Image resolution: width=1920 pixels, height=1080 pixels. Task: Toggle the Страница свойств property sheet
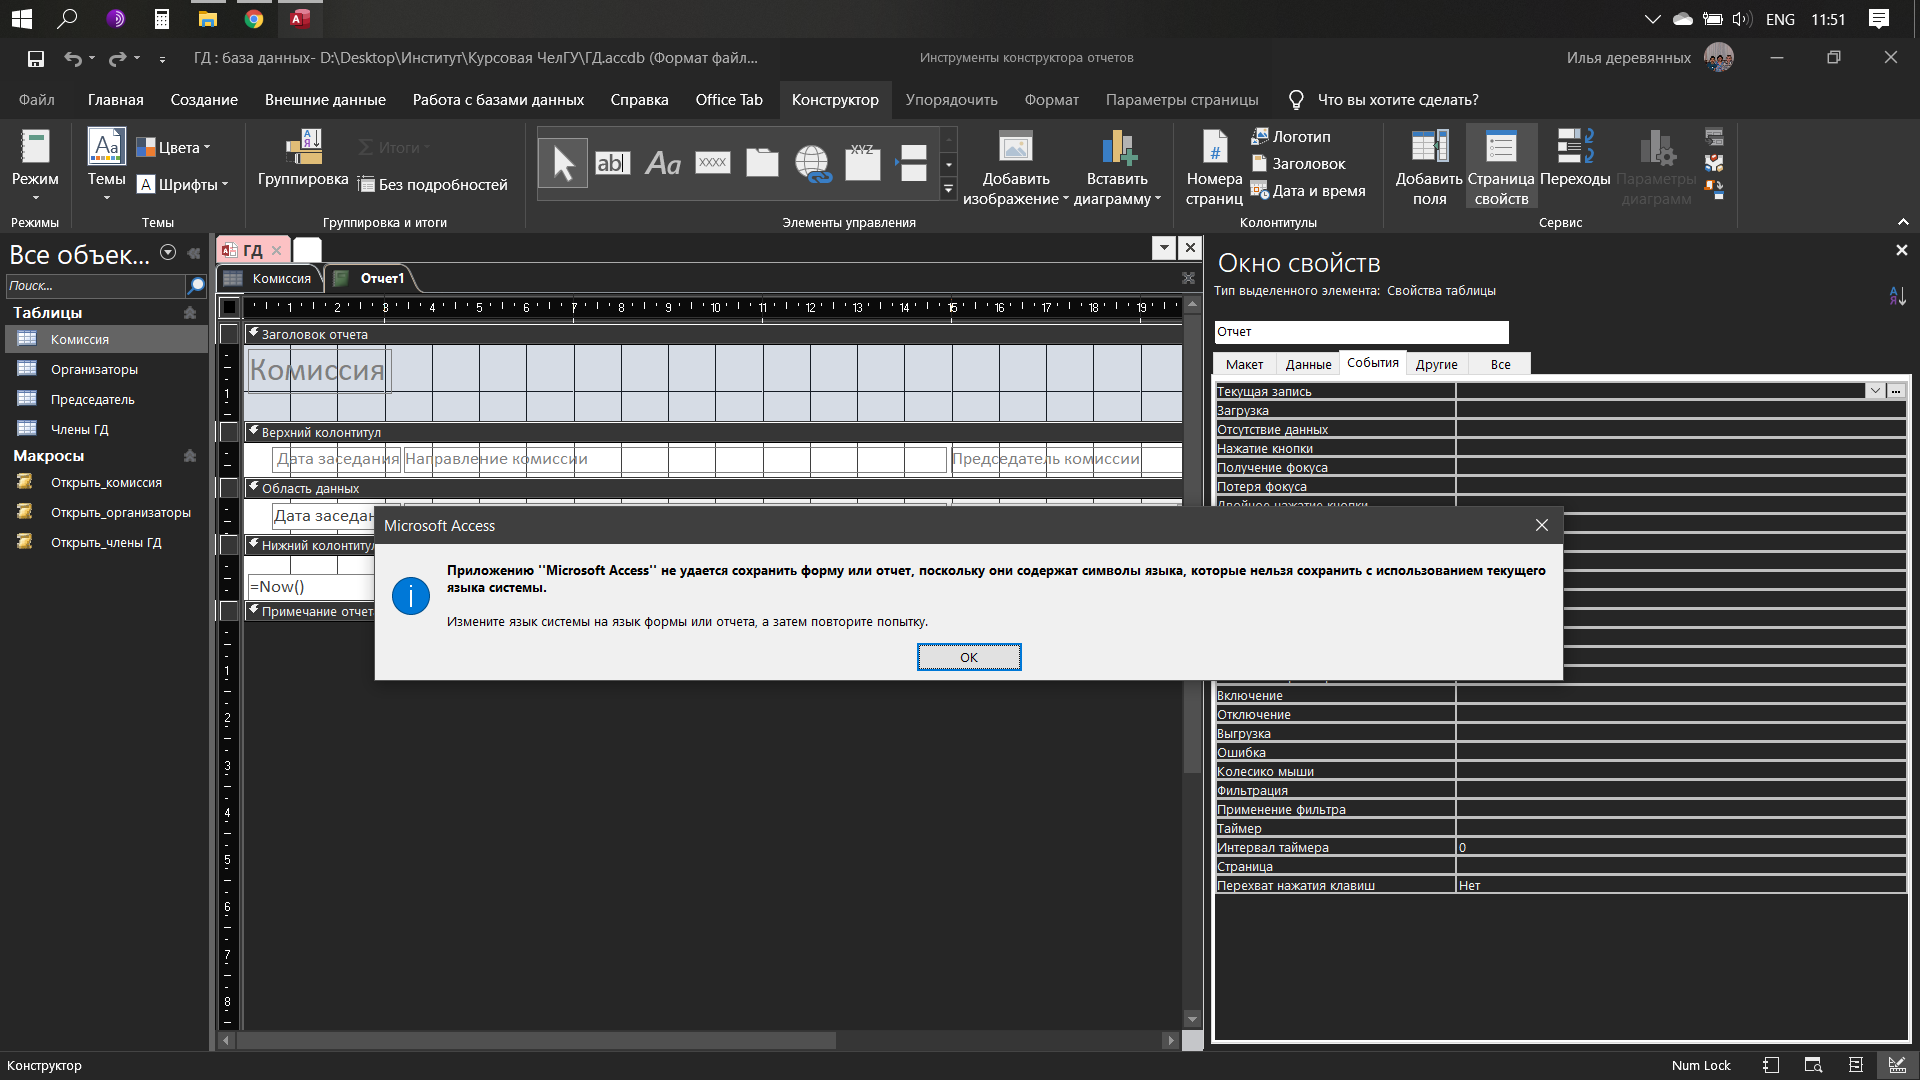pyautogui.click(x=1501, y=167)
